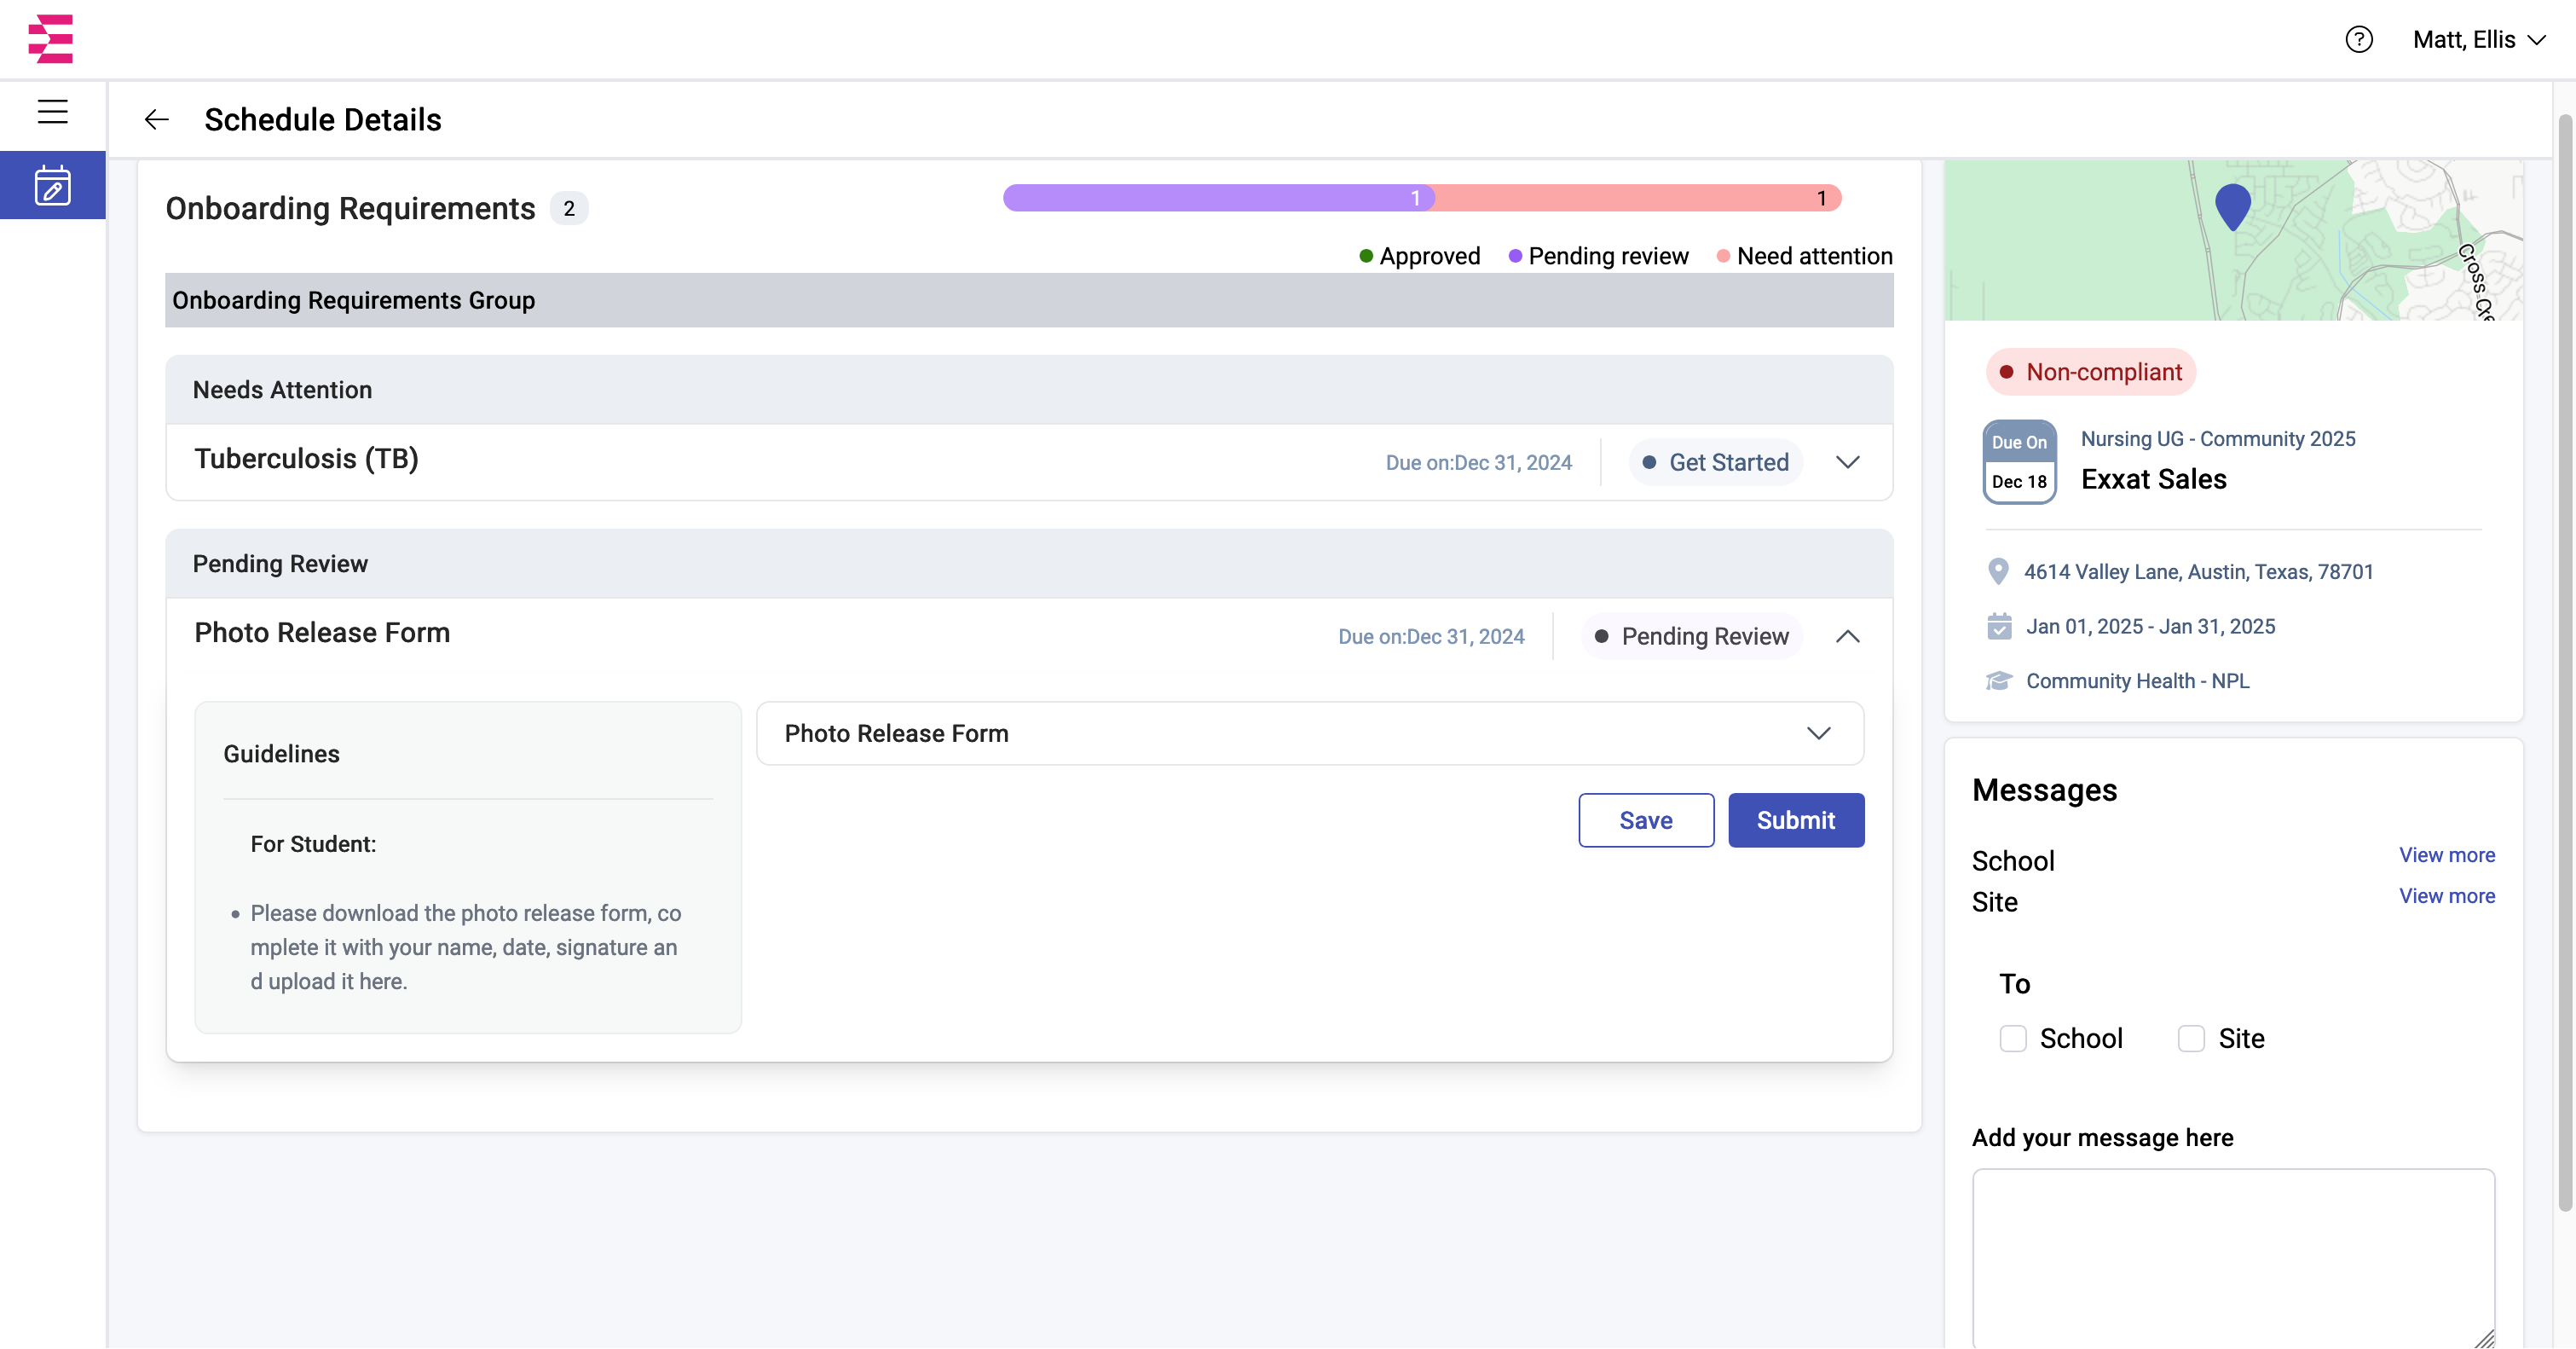Click the Add your message here label
Screen dimensions: 2576x1349
pos(2102,1137)
